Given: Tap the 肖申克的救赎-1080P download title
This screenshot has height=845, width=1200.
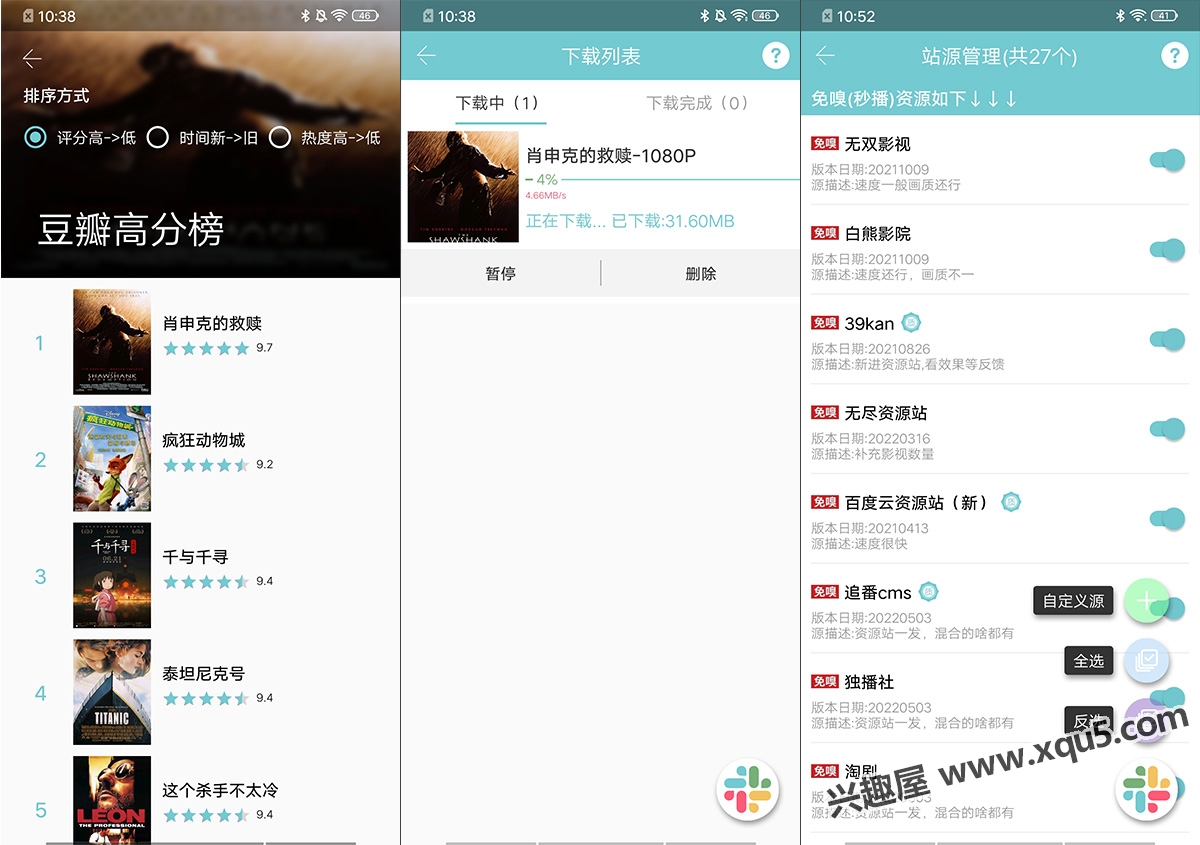Looking at the screenshot, I should tap(611, 155).
